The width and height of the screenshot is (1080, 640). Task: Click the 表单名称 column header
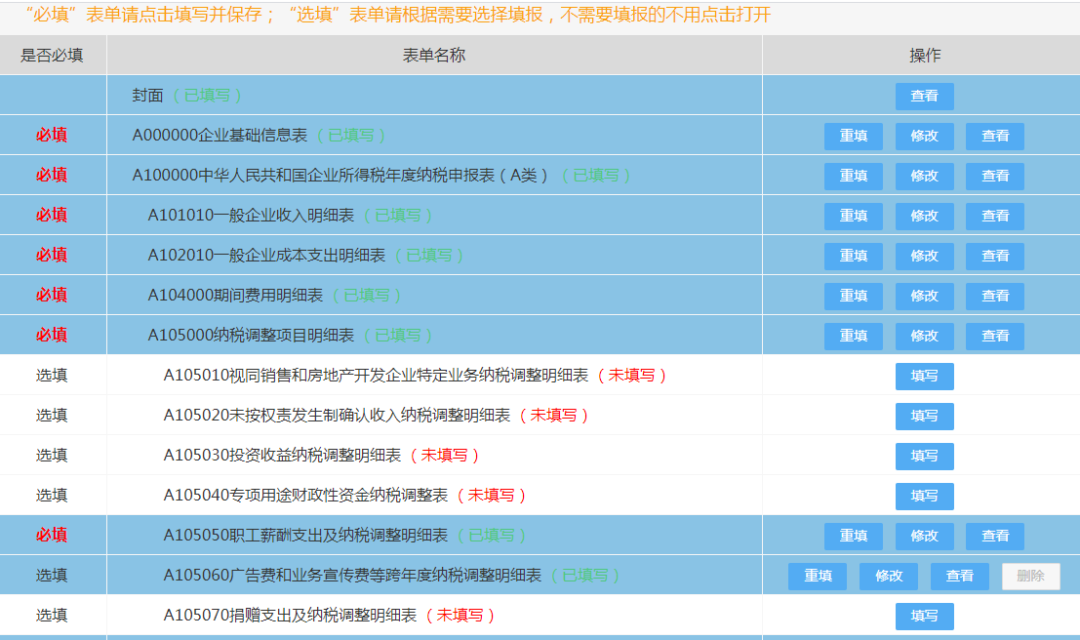tap(434, 55)
